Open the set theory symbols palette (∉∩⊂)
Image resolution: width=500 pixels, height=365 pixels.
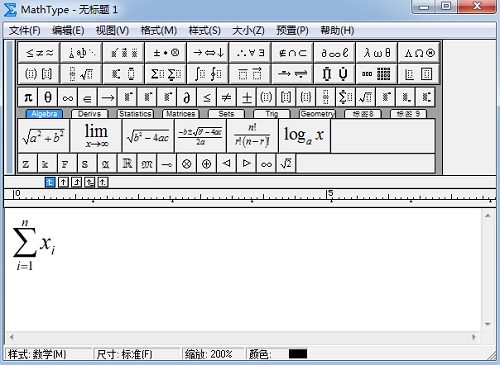[292, 53]
